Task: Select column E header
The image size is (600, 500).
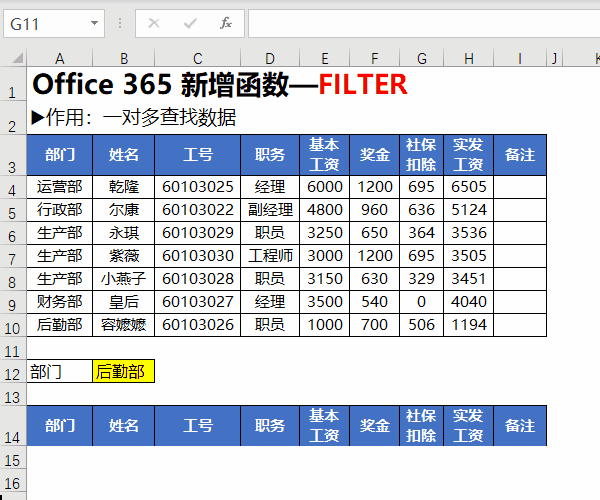Action: pyautogui.click(x=324, y=58)
